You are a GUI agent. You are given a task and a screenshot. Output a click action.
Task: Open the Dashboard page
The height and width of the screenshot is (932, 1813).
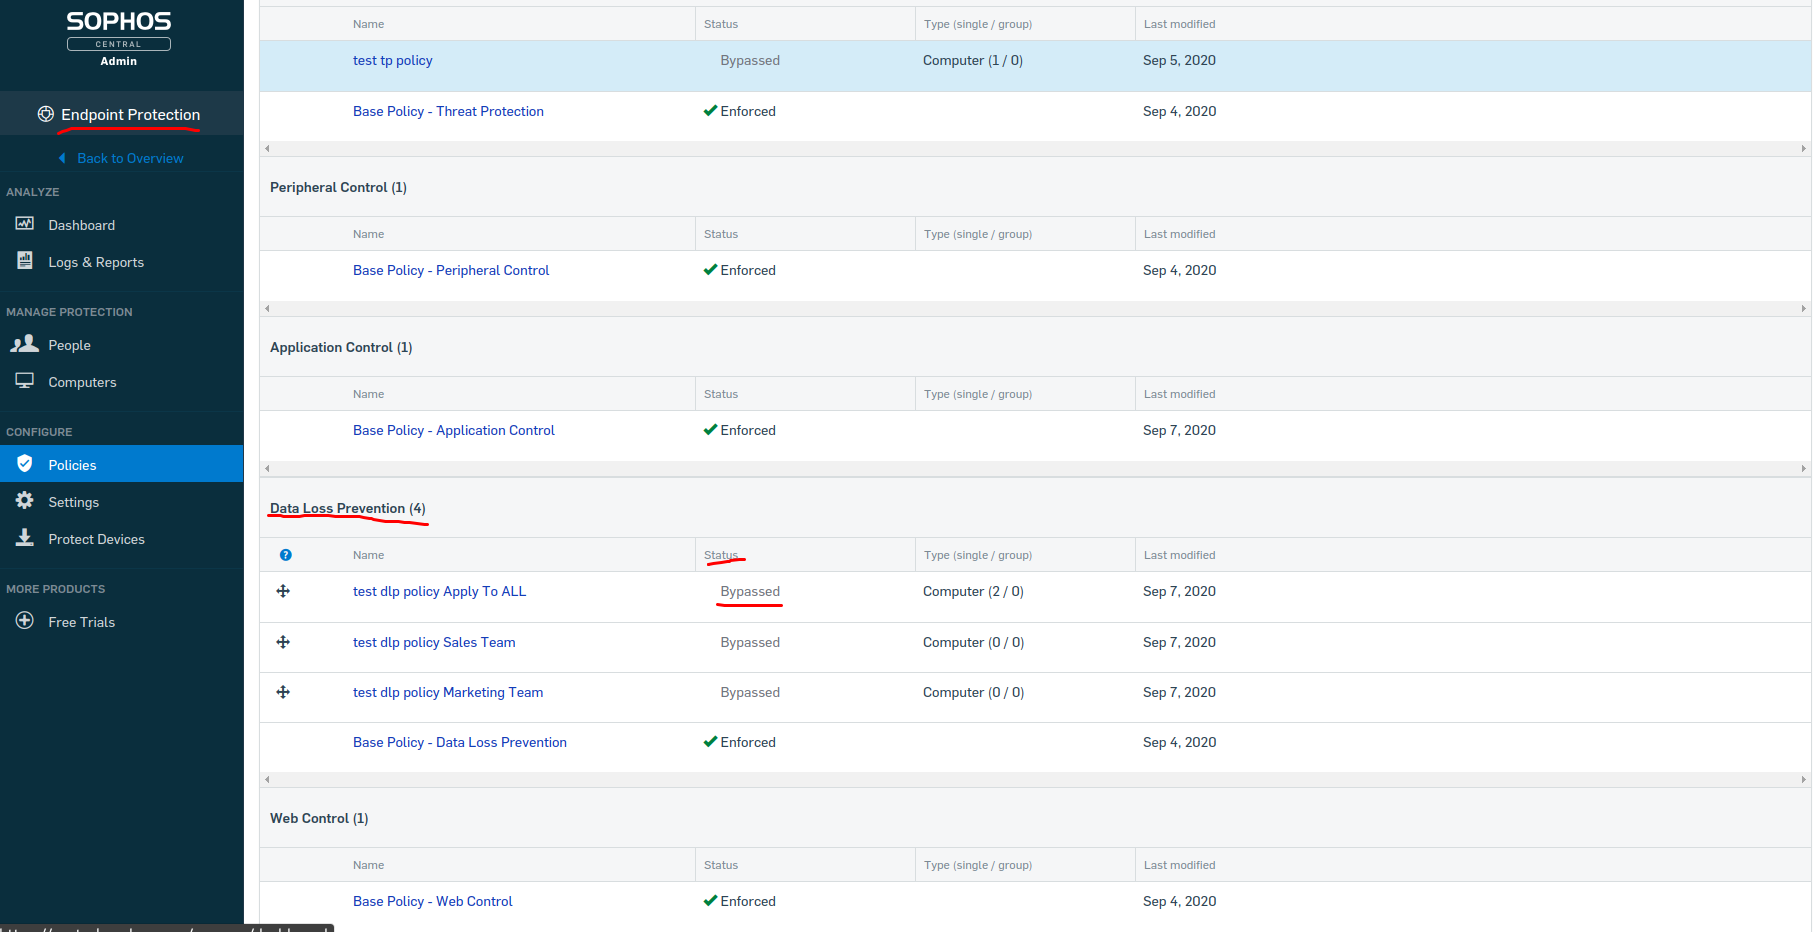tap(82, 225)
